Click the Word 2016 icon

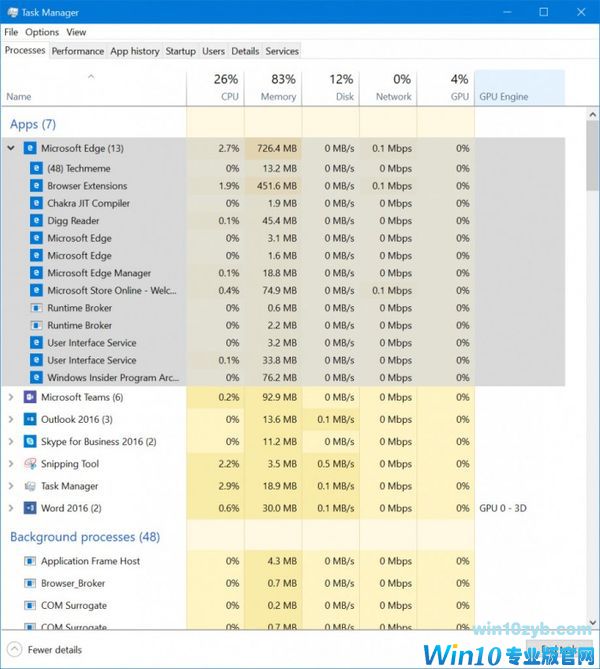[30, 508]
